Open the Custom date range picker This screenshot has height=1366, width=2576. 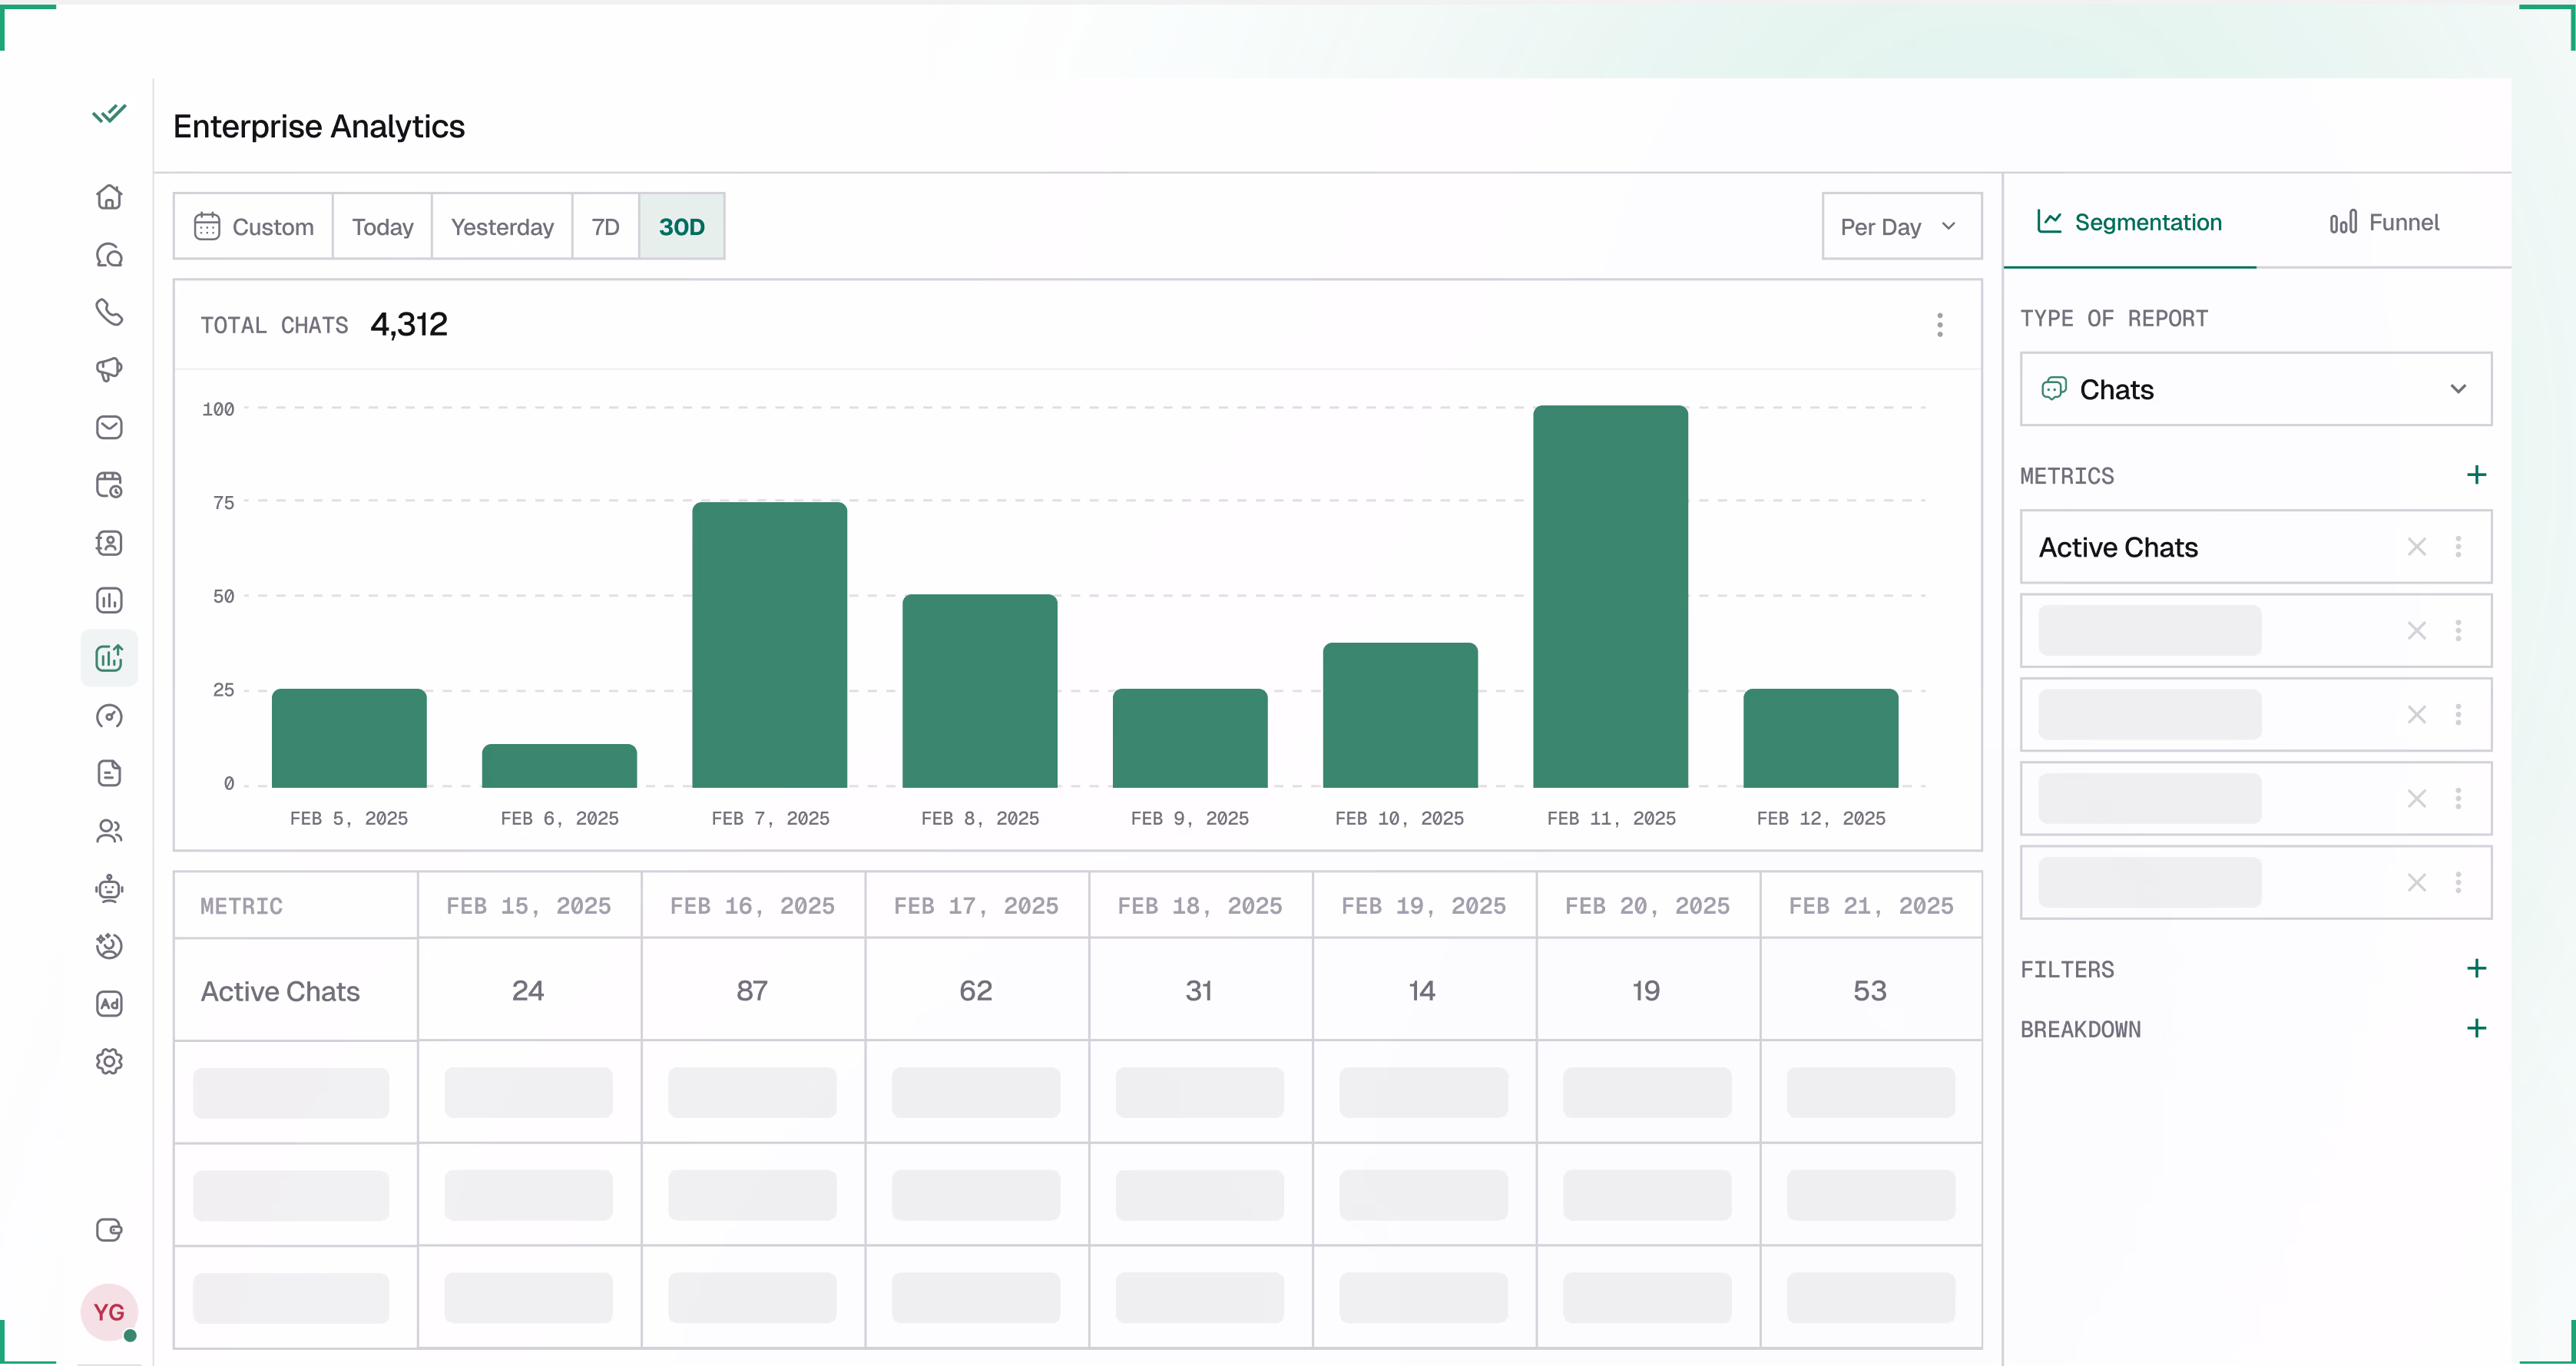point(253,226)
